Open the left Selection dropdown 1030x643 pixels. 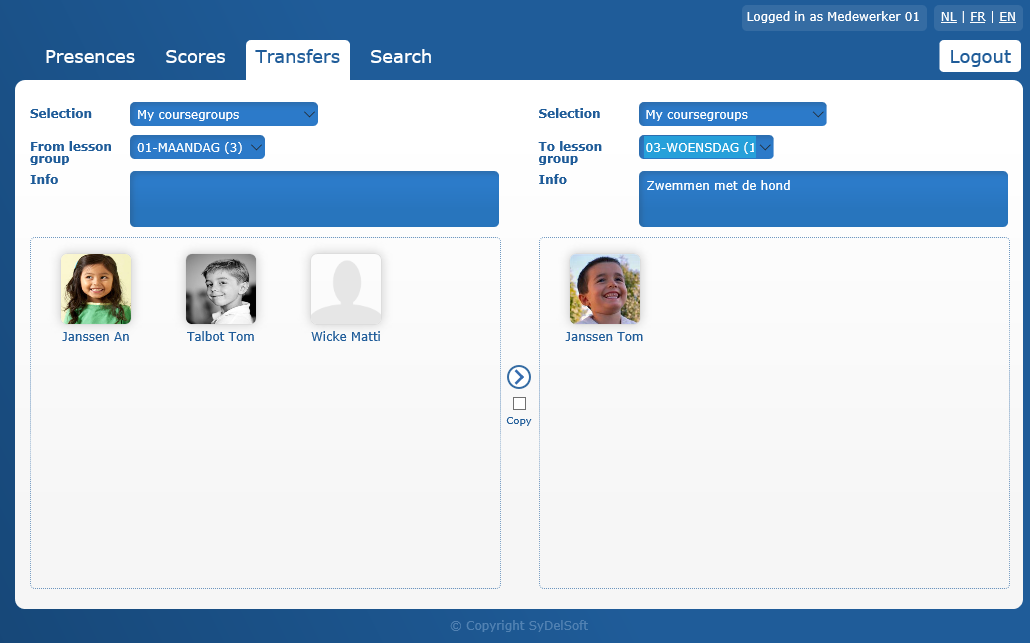(x=224, y=114)
